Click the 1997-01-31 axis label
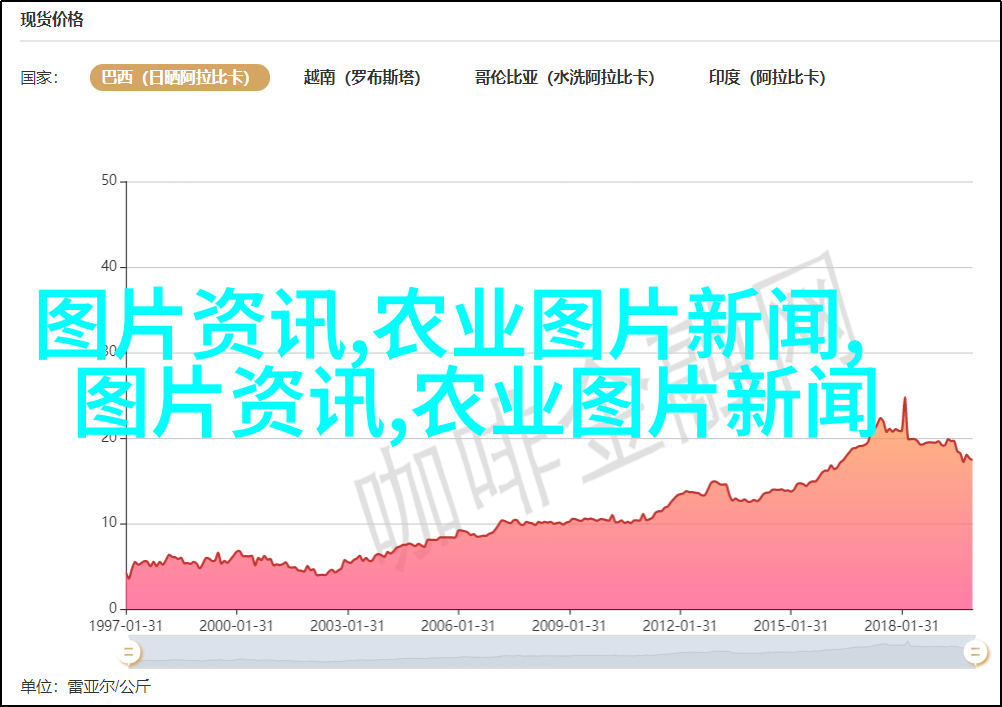This screenshot has height=707, width=1002. pos(125,626)
